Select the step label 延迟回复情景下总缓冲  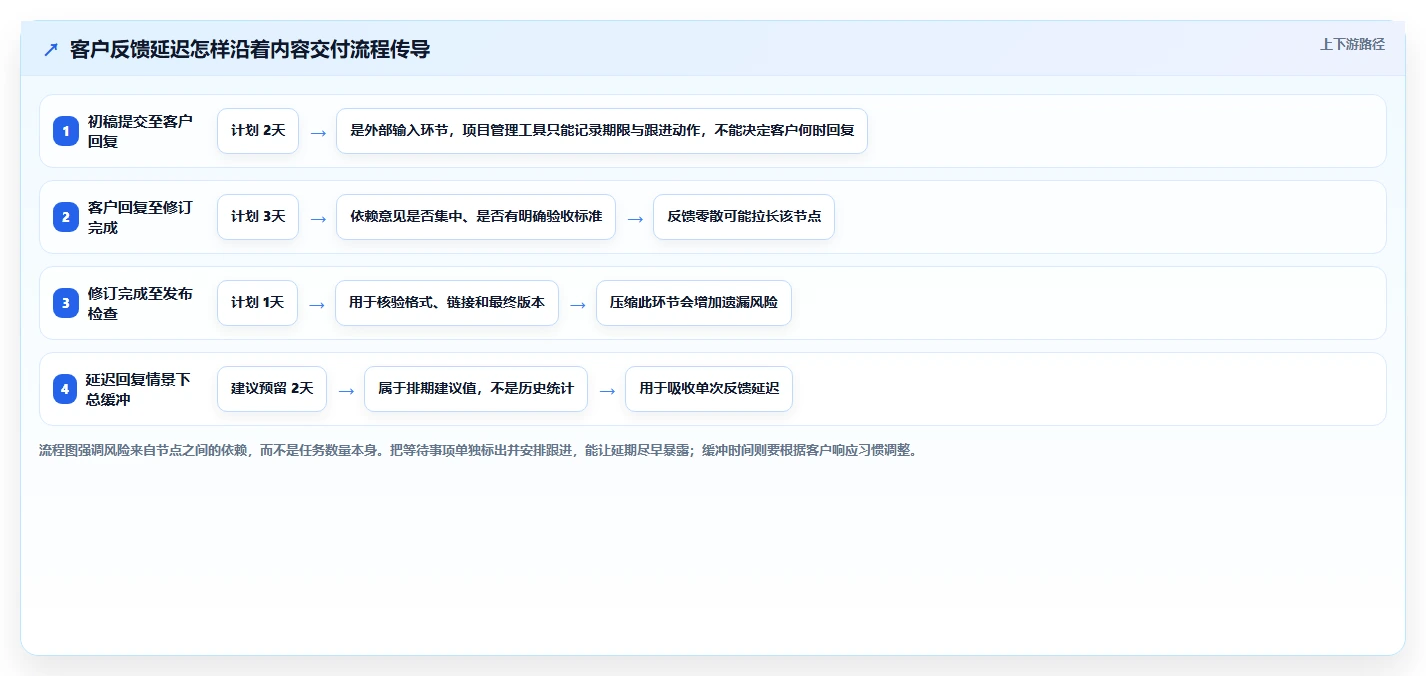(138, 389)
